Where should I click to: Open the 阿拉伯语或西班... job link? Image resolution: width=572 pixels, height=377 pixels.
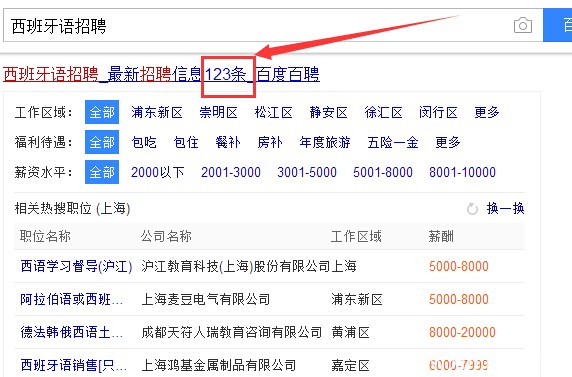tap(72, 300)
